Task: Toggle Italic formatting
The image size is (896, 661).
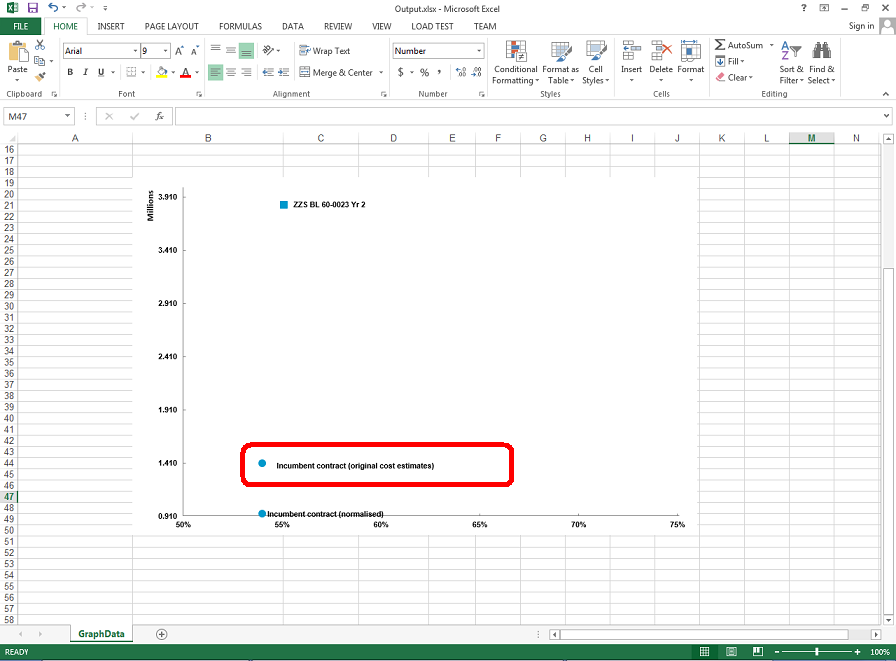Action: click(85, 72)
